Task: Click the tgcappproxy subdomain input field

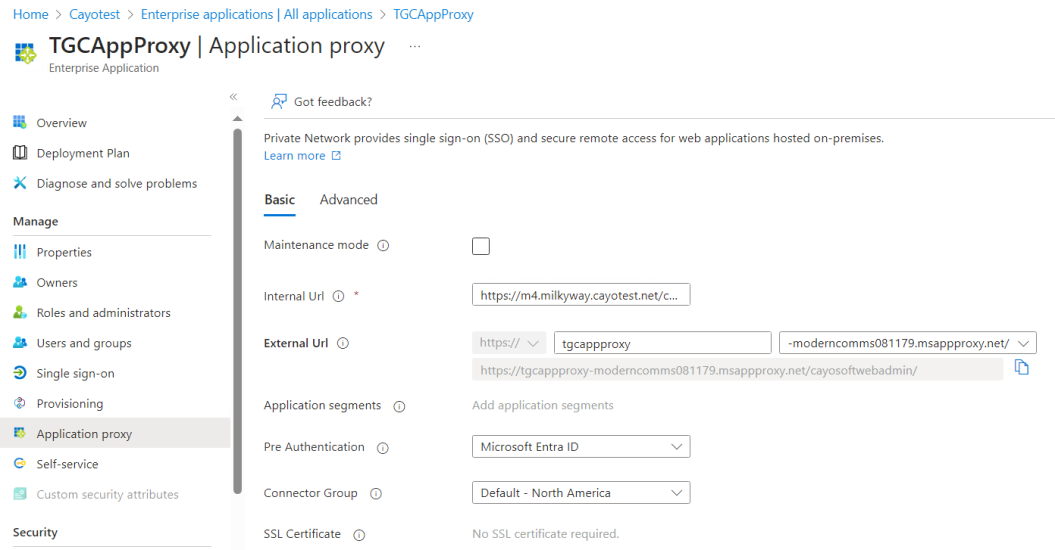Action: coord(663,343)
